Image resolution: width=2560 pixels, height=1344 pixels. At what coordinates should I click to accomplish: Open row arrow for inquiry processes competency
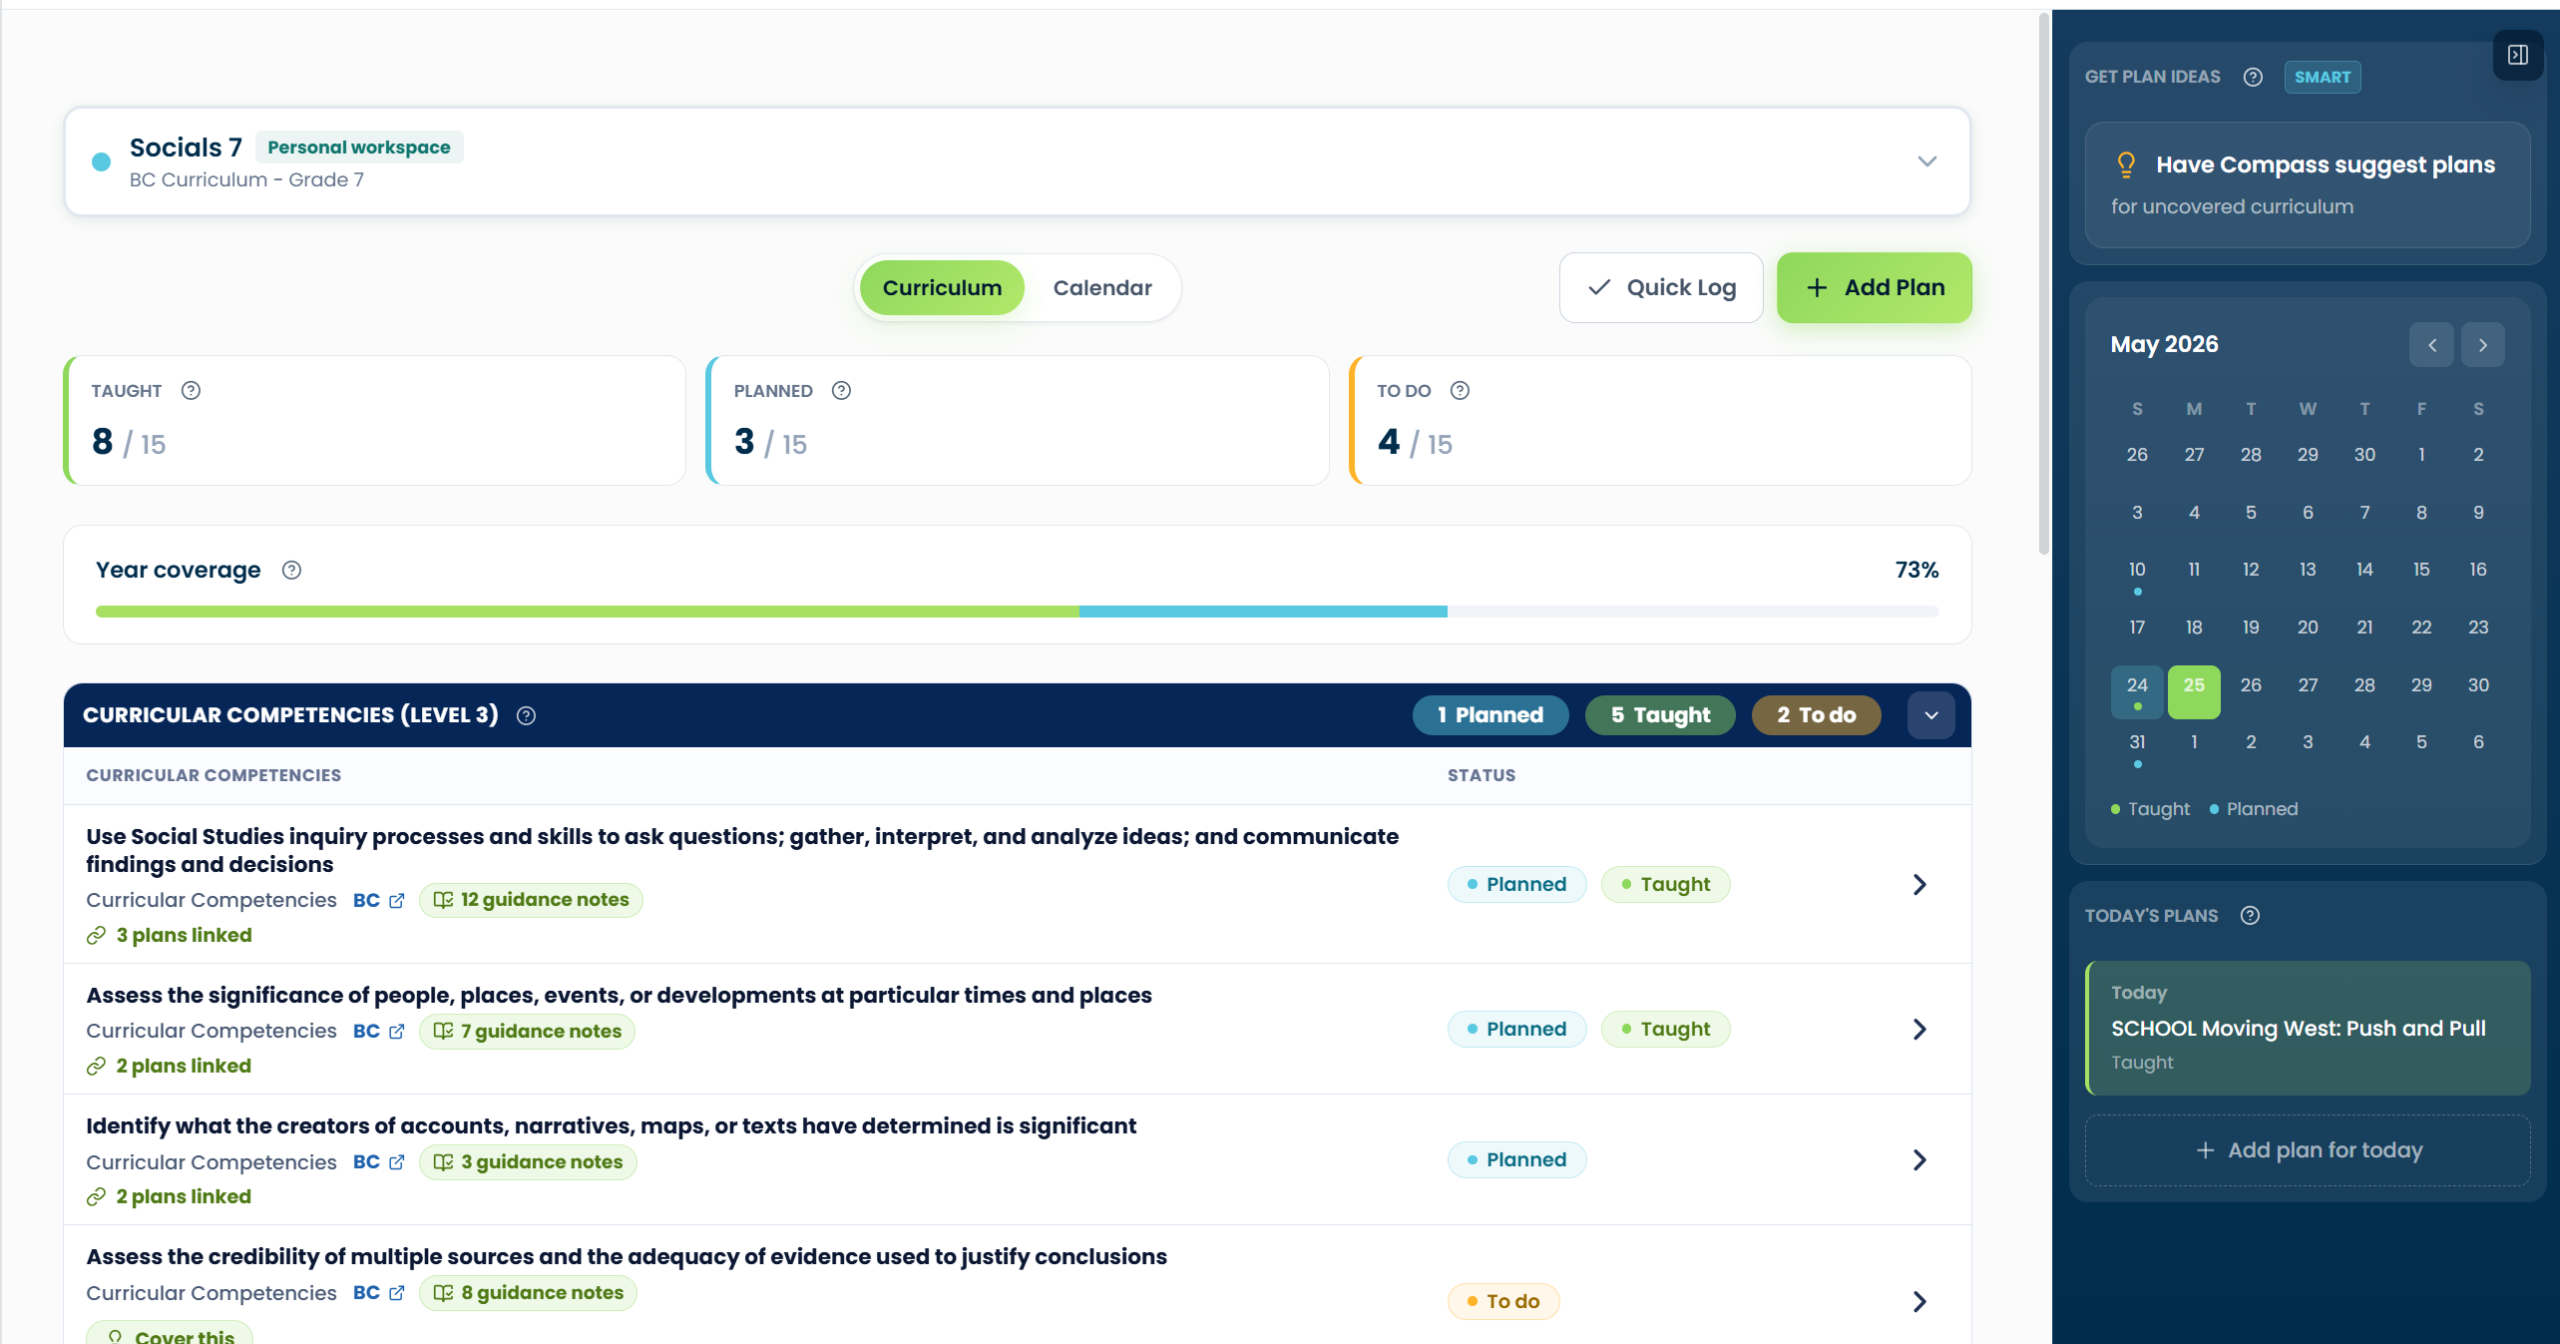pyautogui.click(x=1919, y=885)
